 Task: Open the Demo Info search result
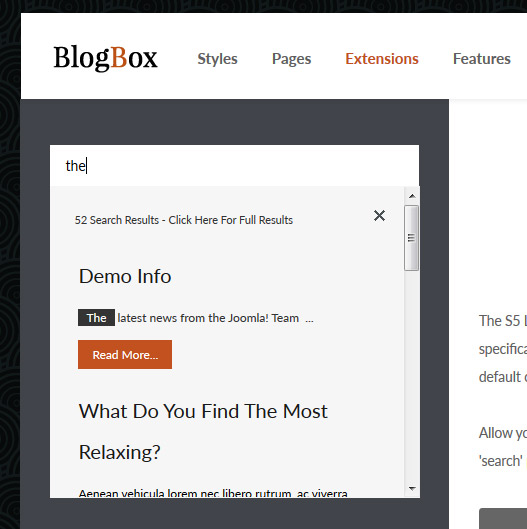pos(125,276)
